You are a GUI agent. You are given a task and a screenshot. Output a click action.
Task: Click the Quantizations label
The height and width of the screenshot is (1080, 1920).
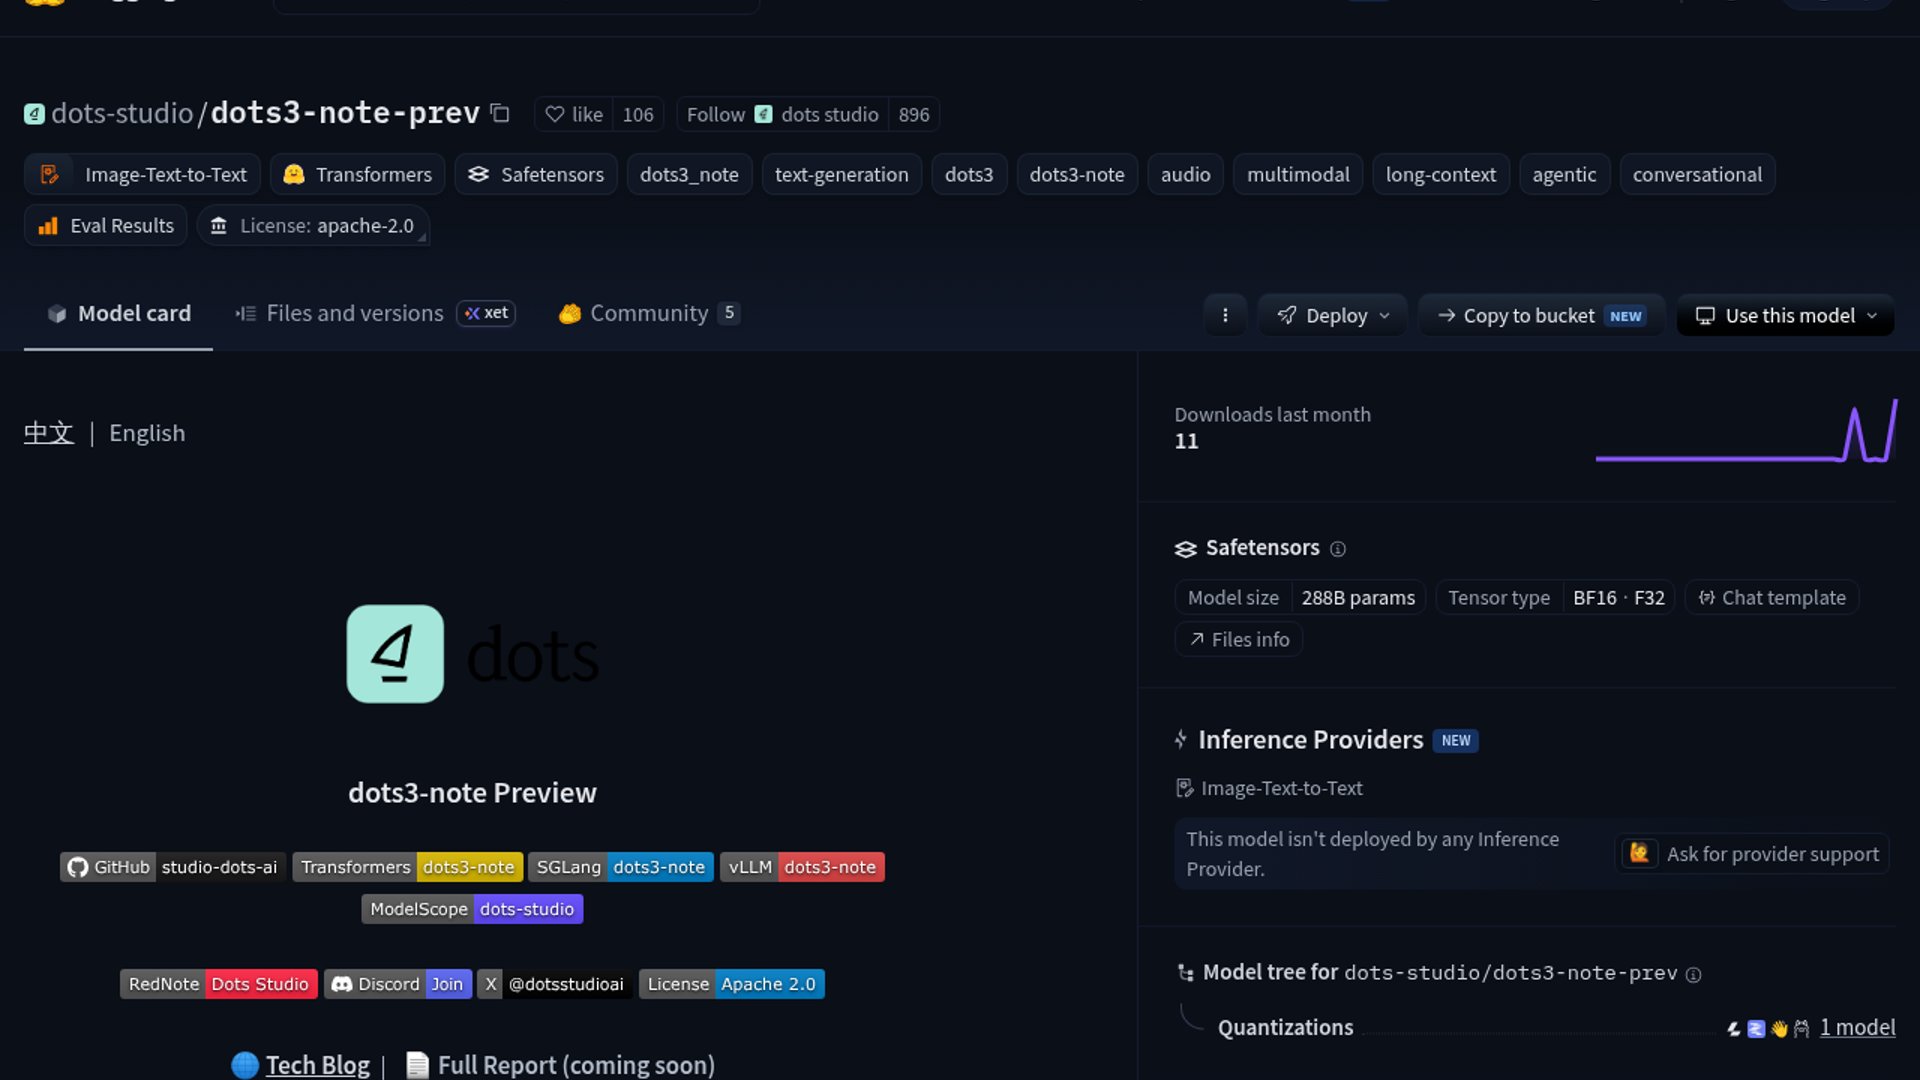[x=1285, y=1028]
